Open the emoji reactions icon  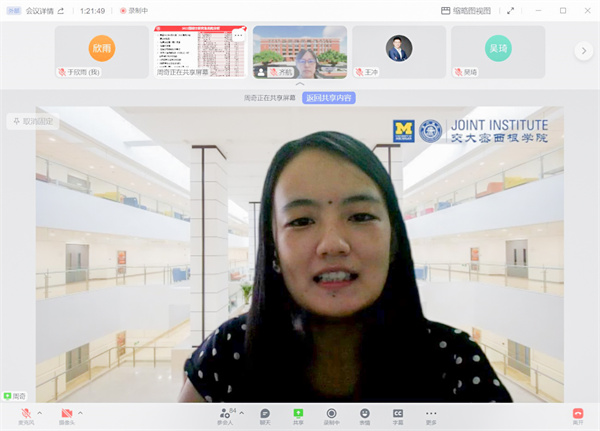(x=365, y=414)
